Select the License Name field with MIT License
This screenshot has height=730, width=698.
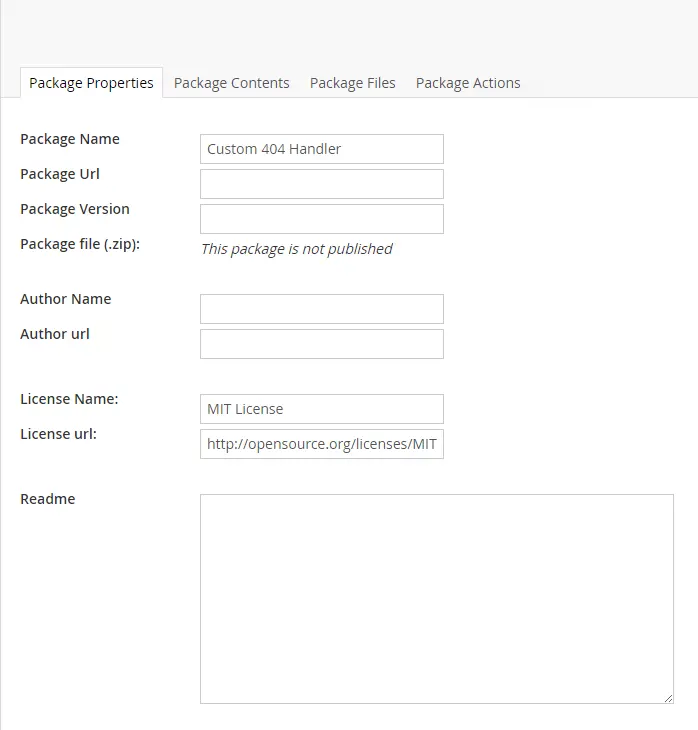321,409
